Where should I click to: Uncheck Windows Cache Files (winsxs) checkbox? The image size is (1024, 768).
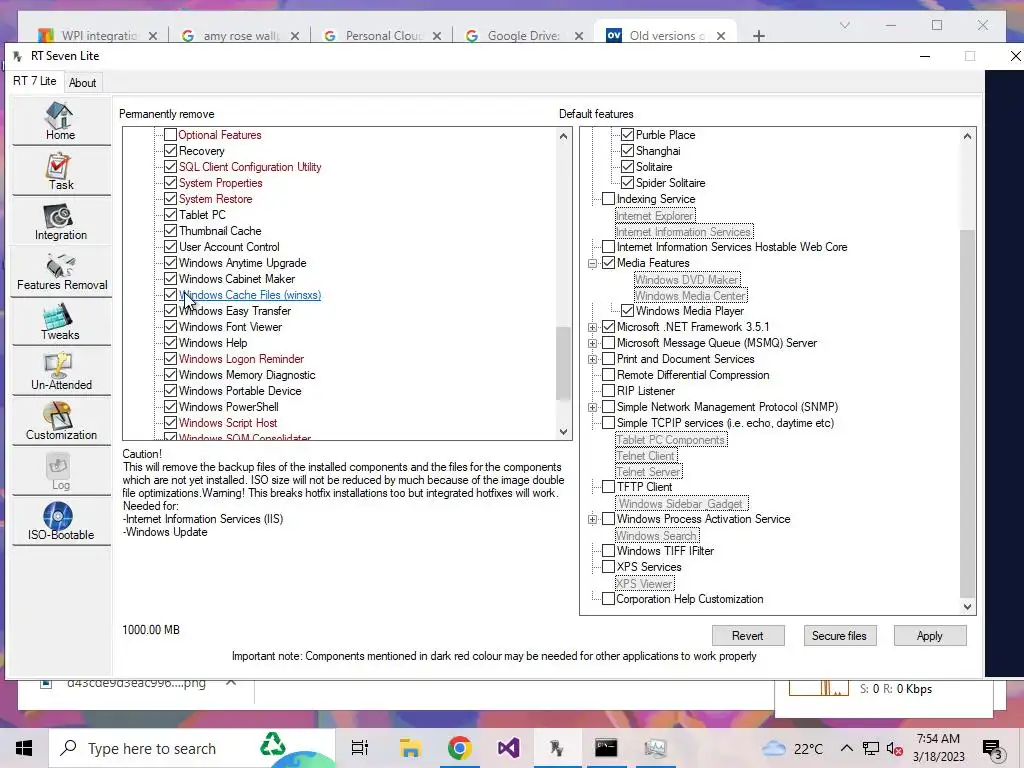pos(170,295)
